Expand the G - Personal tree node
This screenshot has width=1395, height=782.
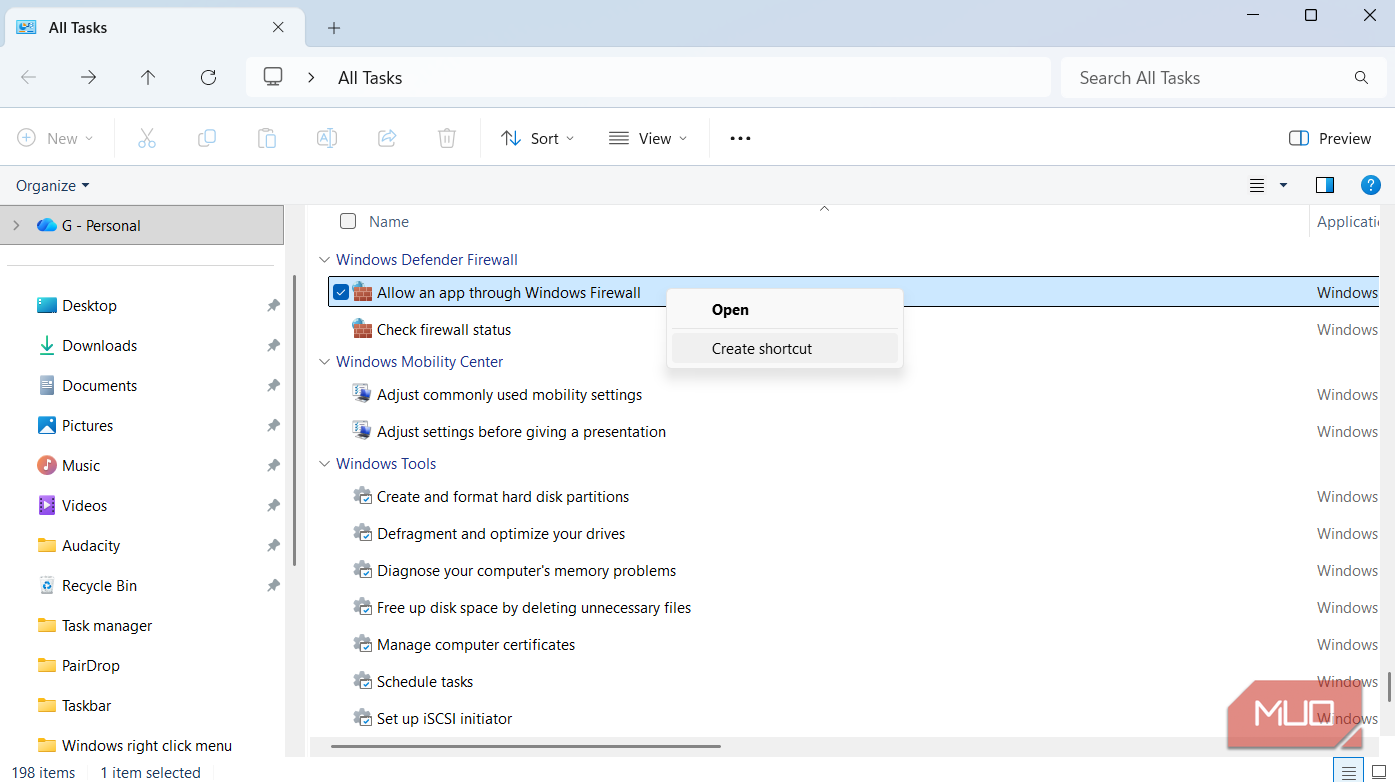tap(16, 225)
